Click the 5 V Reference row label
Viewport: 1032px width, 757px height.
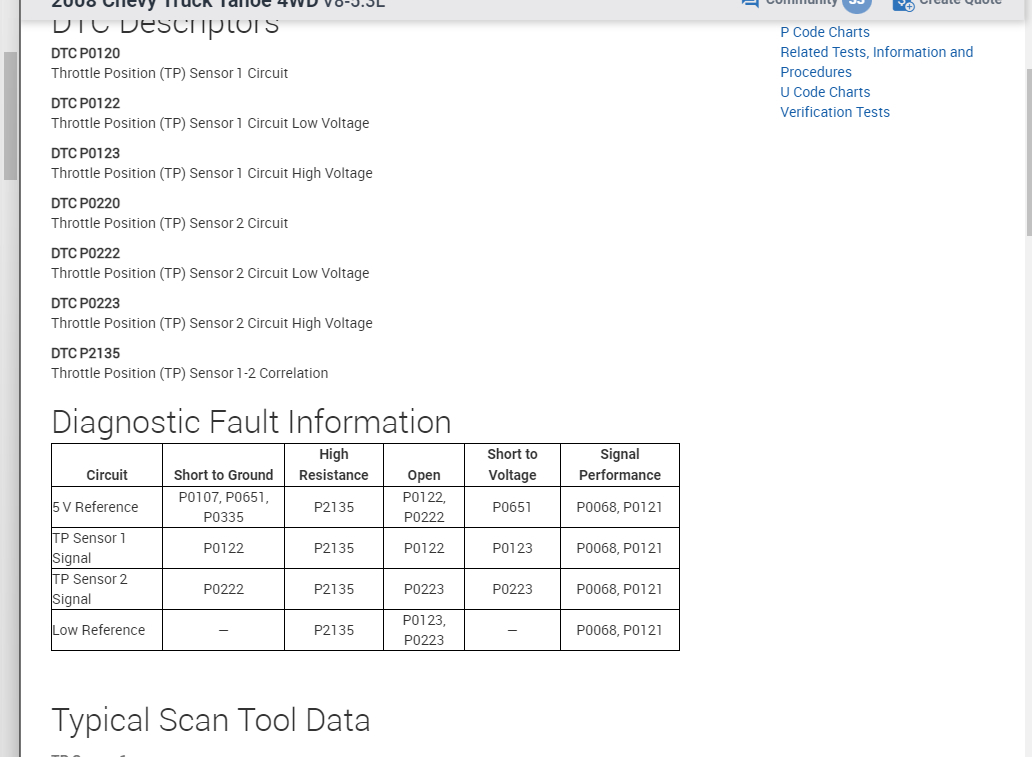pos(95,508)
